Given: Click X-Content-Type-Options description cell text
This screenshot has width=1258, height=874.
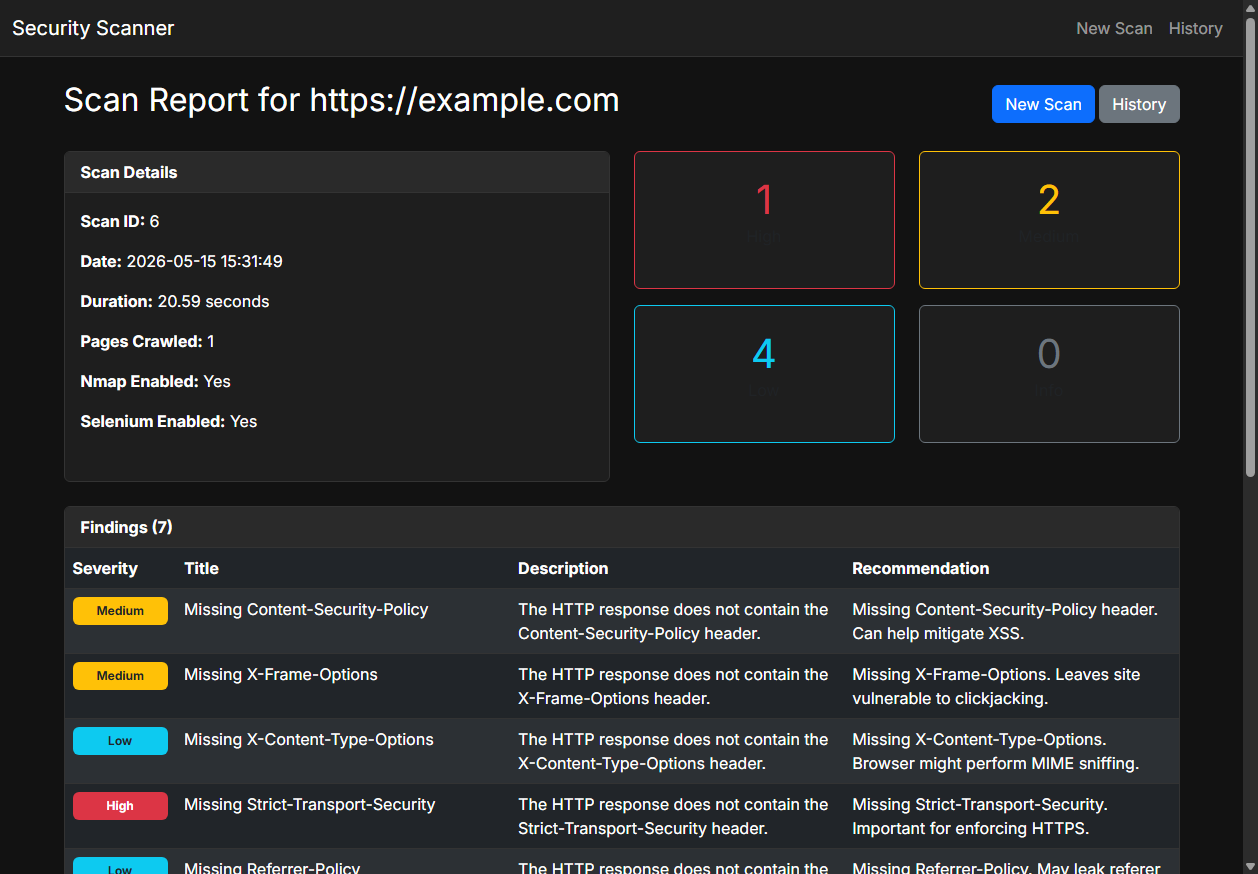Looking at the screenshot, I should (673, 751).
